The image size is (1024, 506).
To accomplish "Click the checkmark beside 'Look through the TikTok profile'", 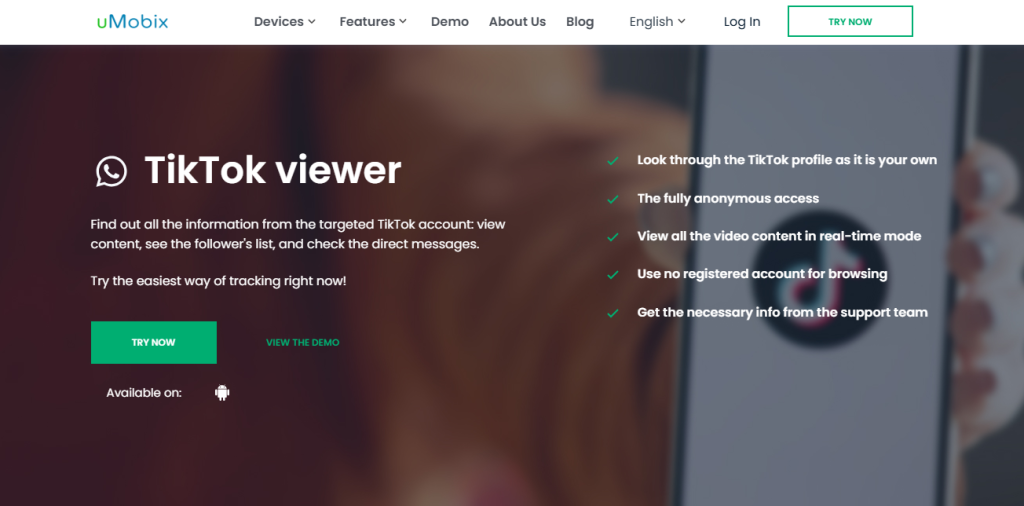I will tap(613, 161).
